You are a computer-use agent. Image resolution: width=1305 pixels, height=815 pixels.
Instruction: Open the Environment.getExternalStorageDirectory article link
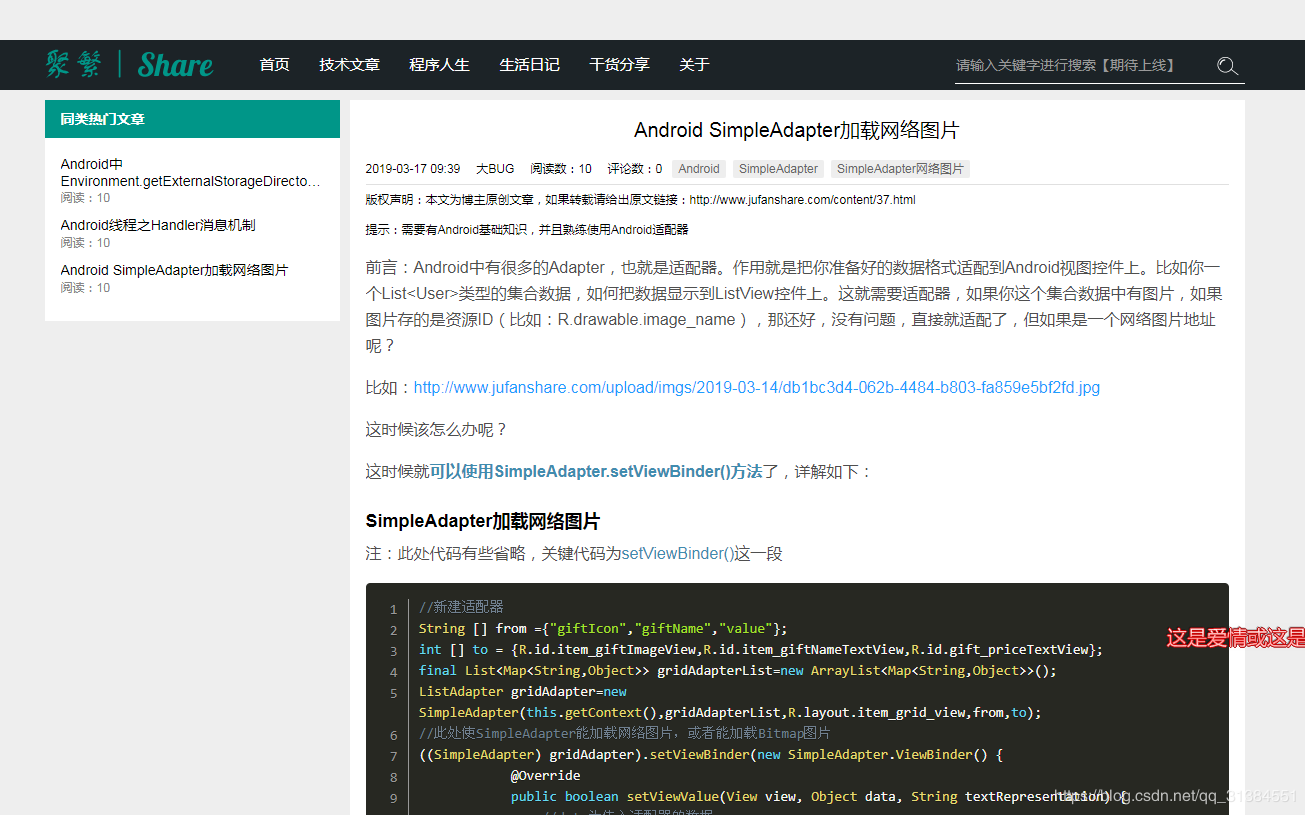click(190, 173)
